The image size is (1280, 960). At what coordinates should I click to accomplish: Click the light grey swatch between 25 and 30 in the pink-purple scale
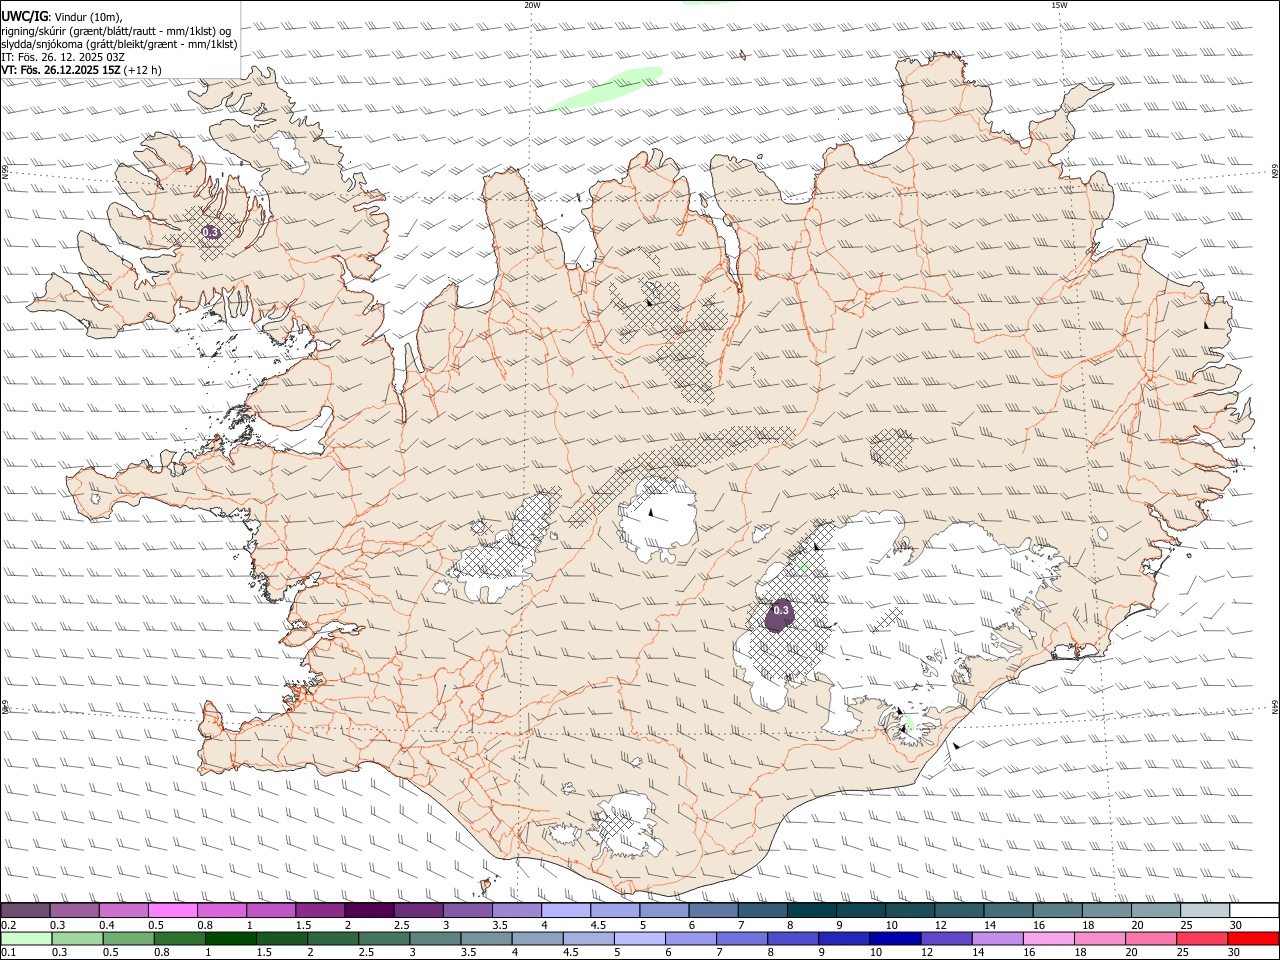point(1204,911)
